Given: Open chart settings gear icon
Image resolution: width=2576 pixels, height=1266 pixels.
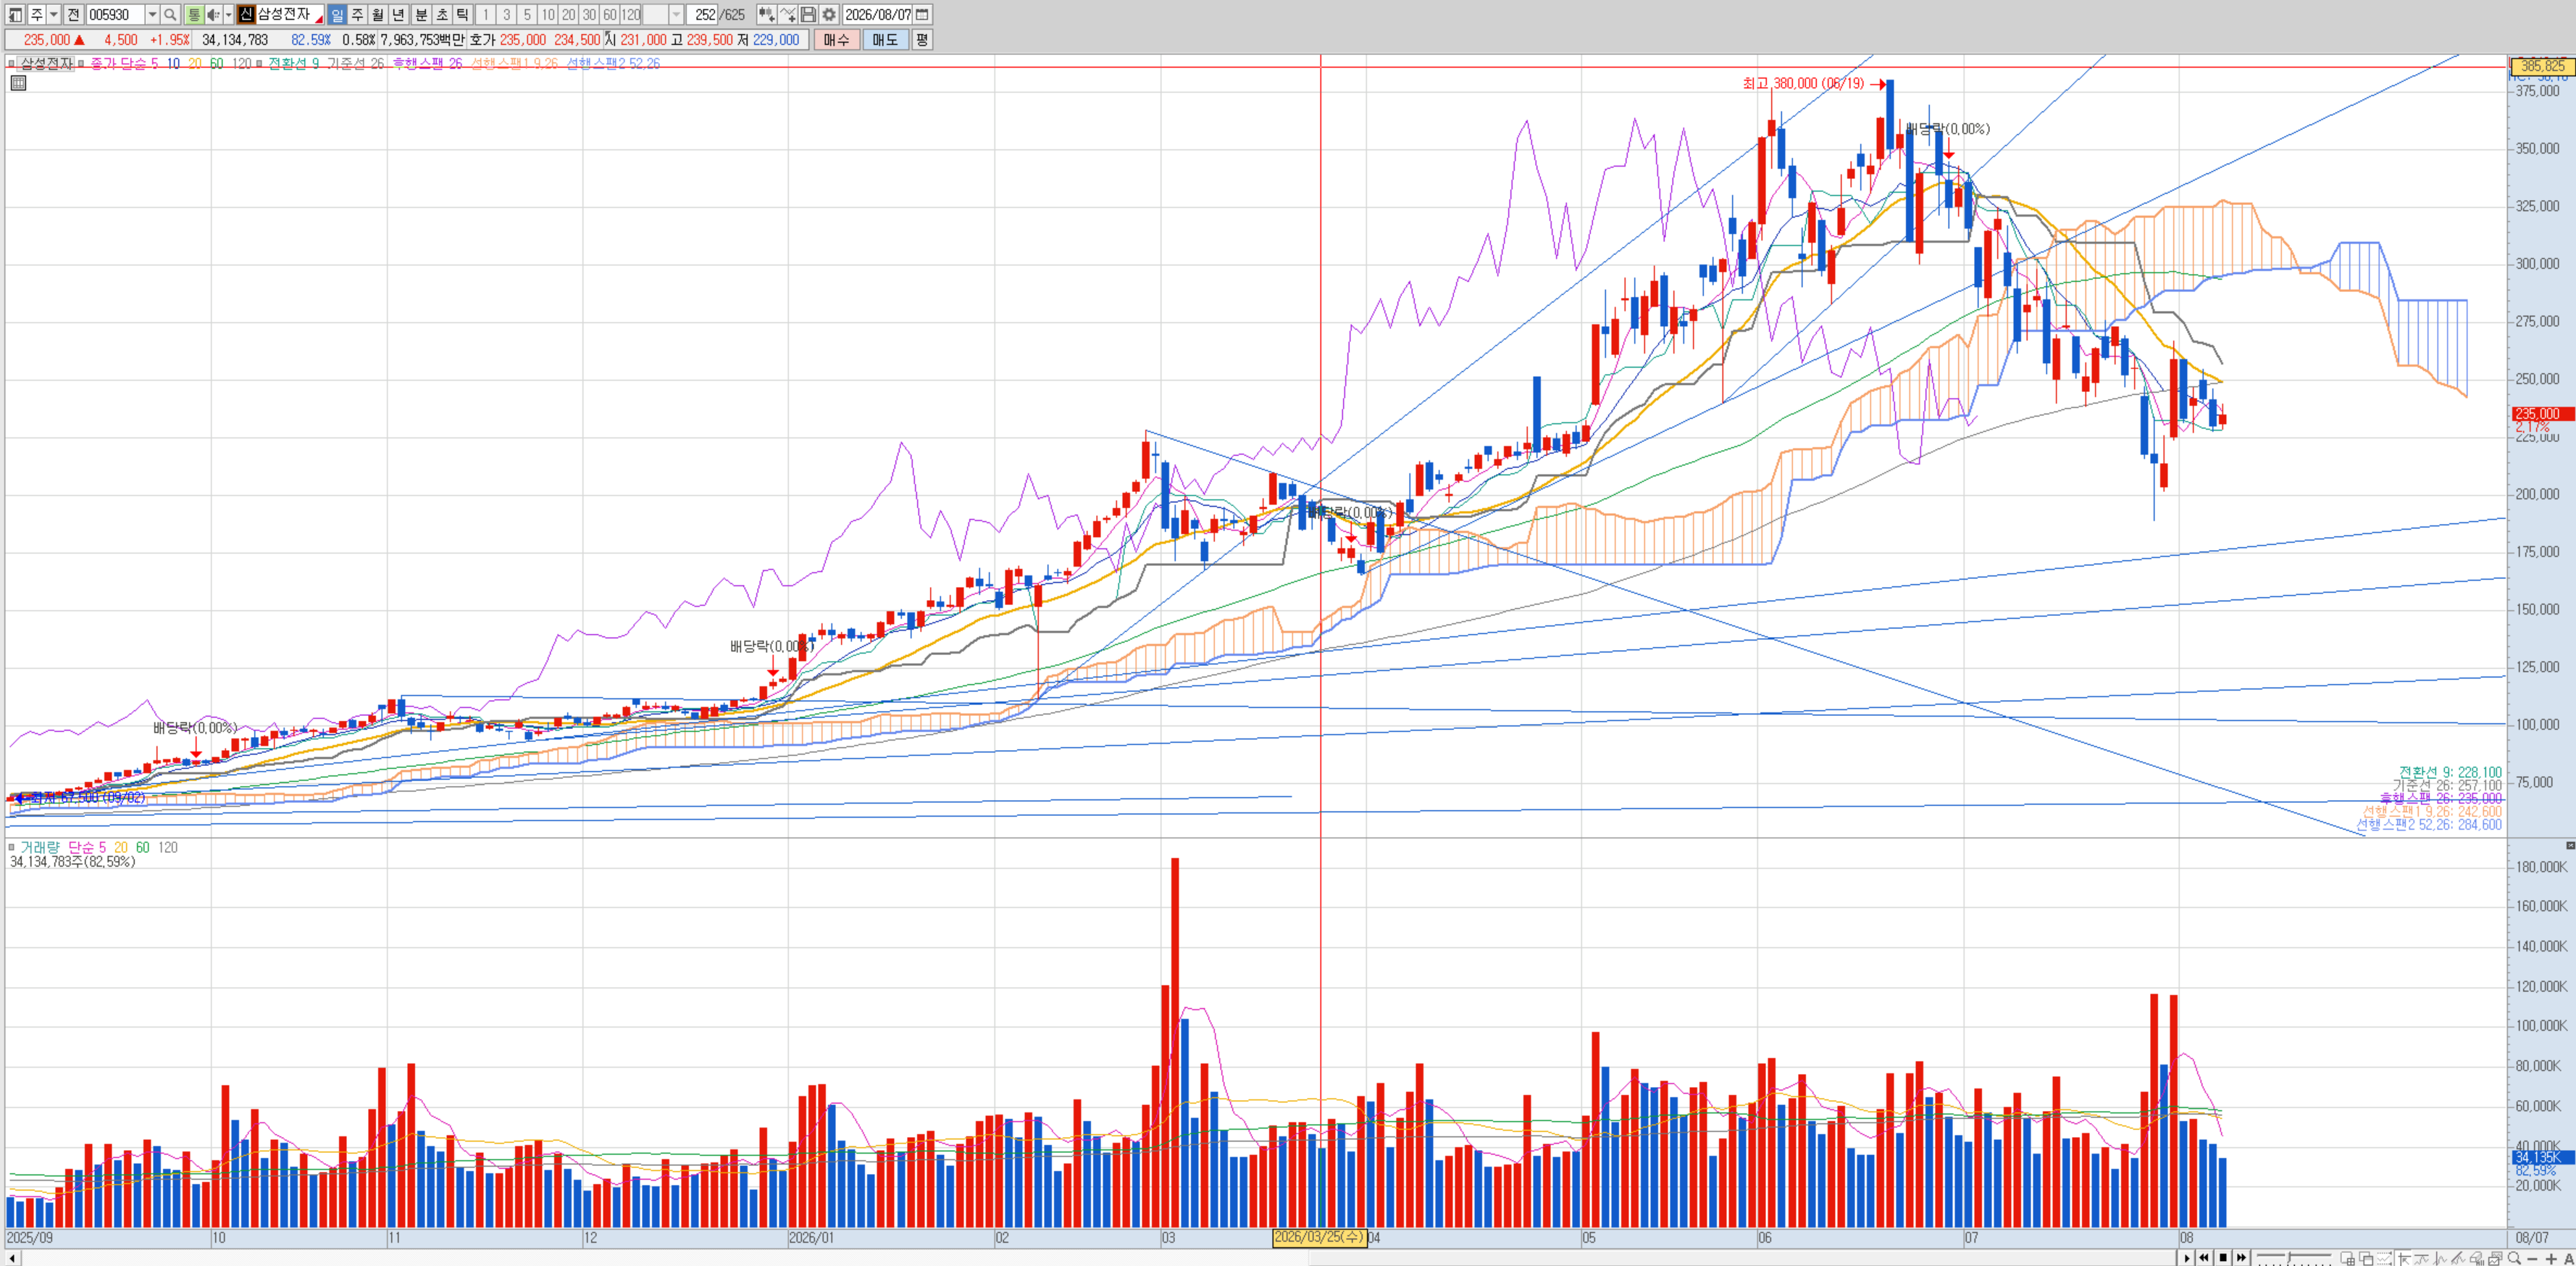Looking at the screenshot, I should (829, 14).
